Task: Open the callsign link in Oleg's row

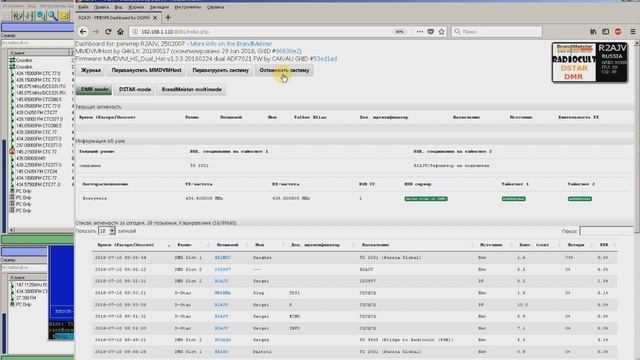Action: (222, 293)
